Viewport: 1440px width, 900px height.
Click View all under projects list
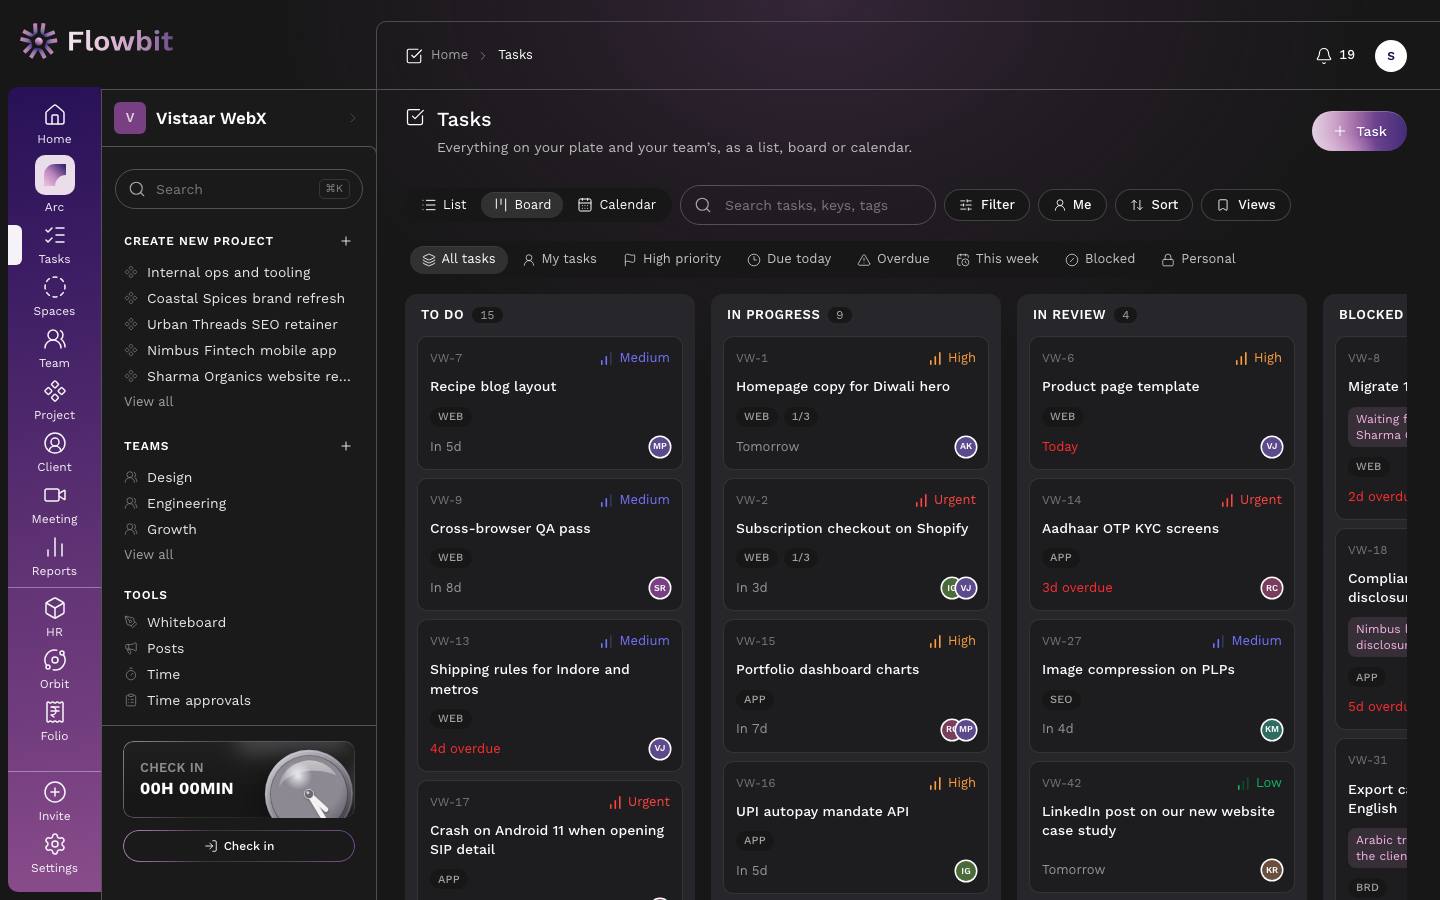pos(148,402)
